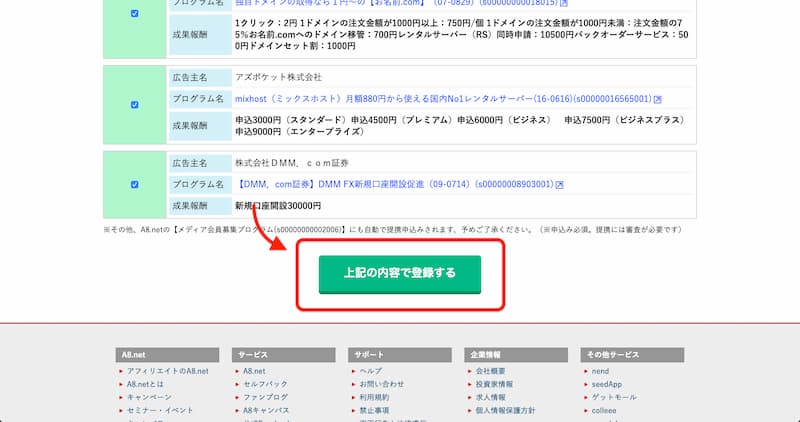Open アフィリエイトのA8.net footer link
Screen dimensions: 800x422
(x=167, y=371)
